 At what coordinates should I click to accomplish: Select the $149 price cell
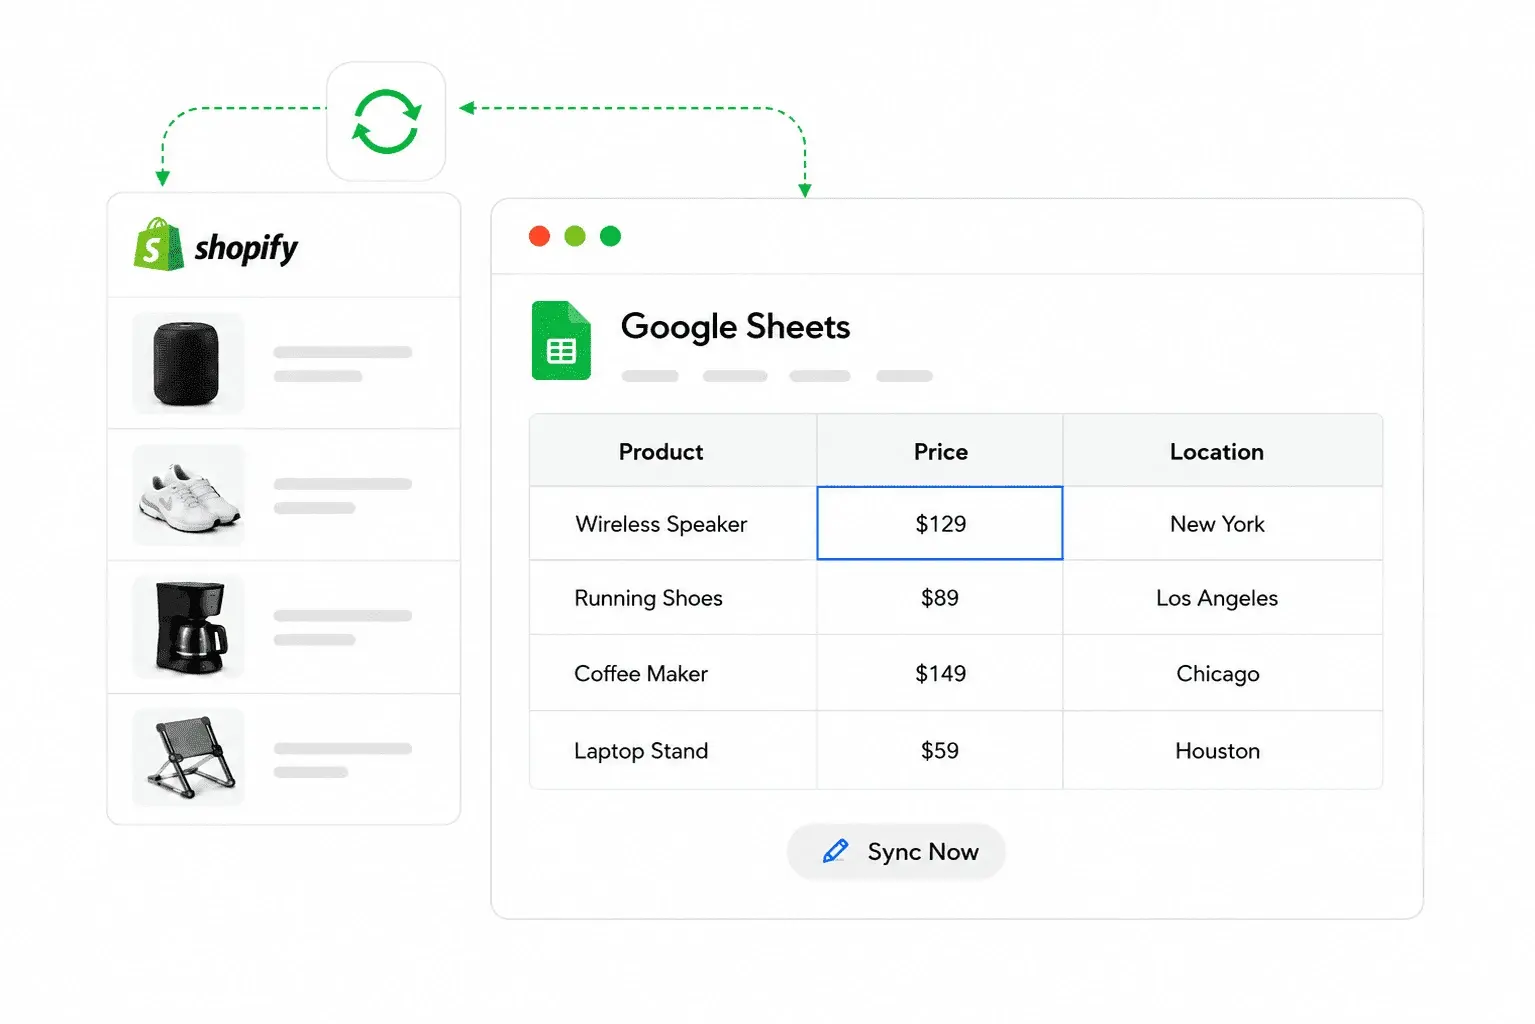pyautogui.click(x=940, y=673)
